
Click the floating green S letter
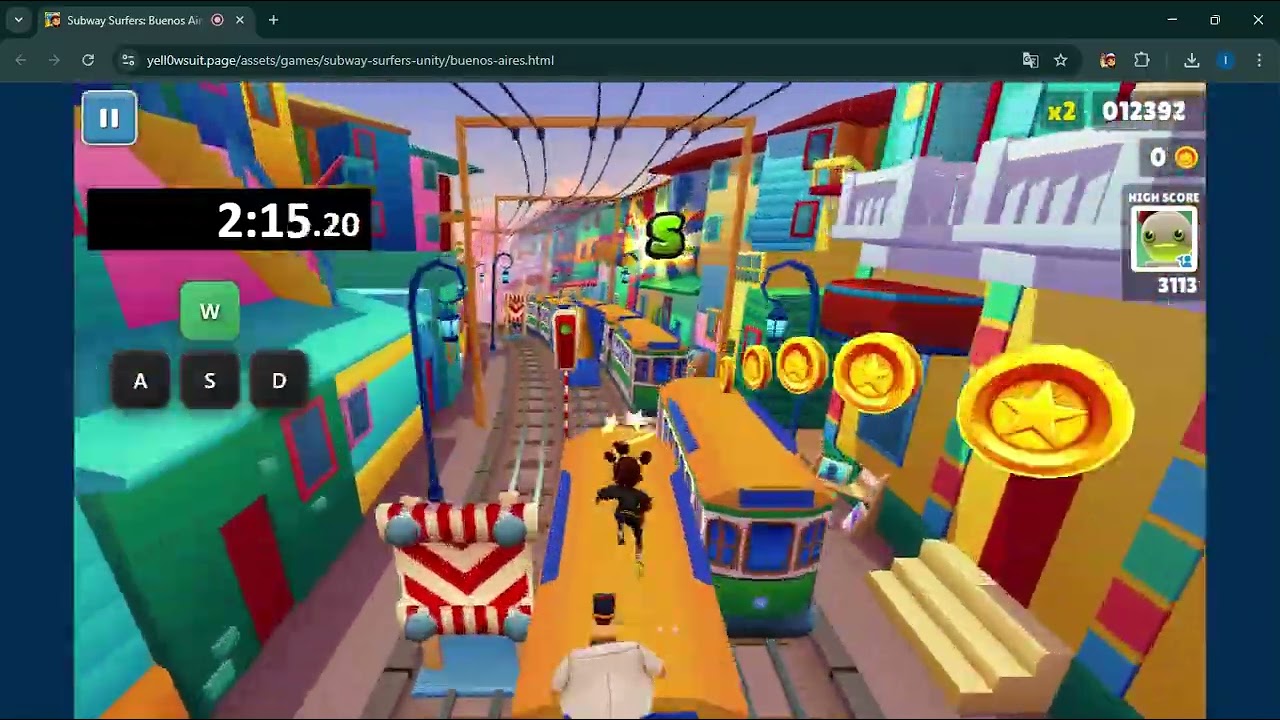665,236
